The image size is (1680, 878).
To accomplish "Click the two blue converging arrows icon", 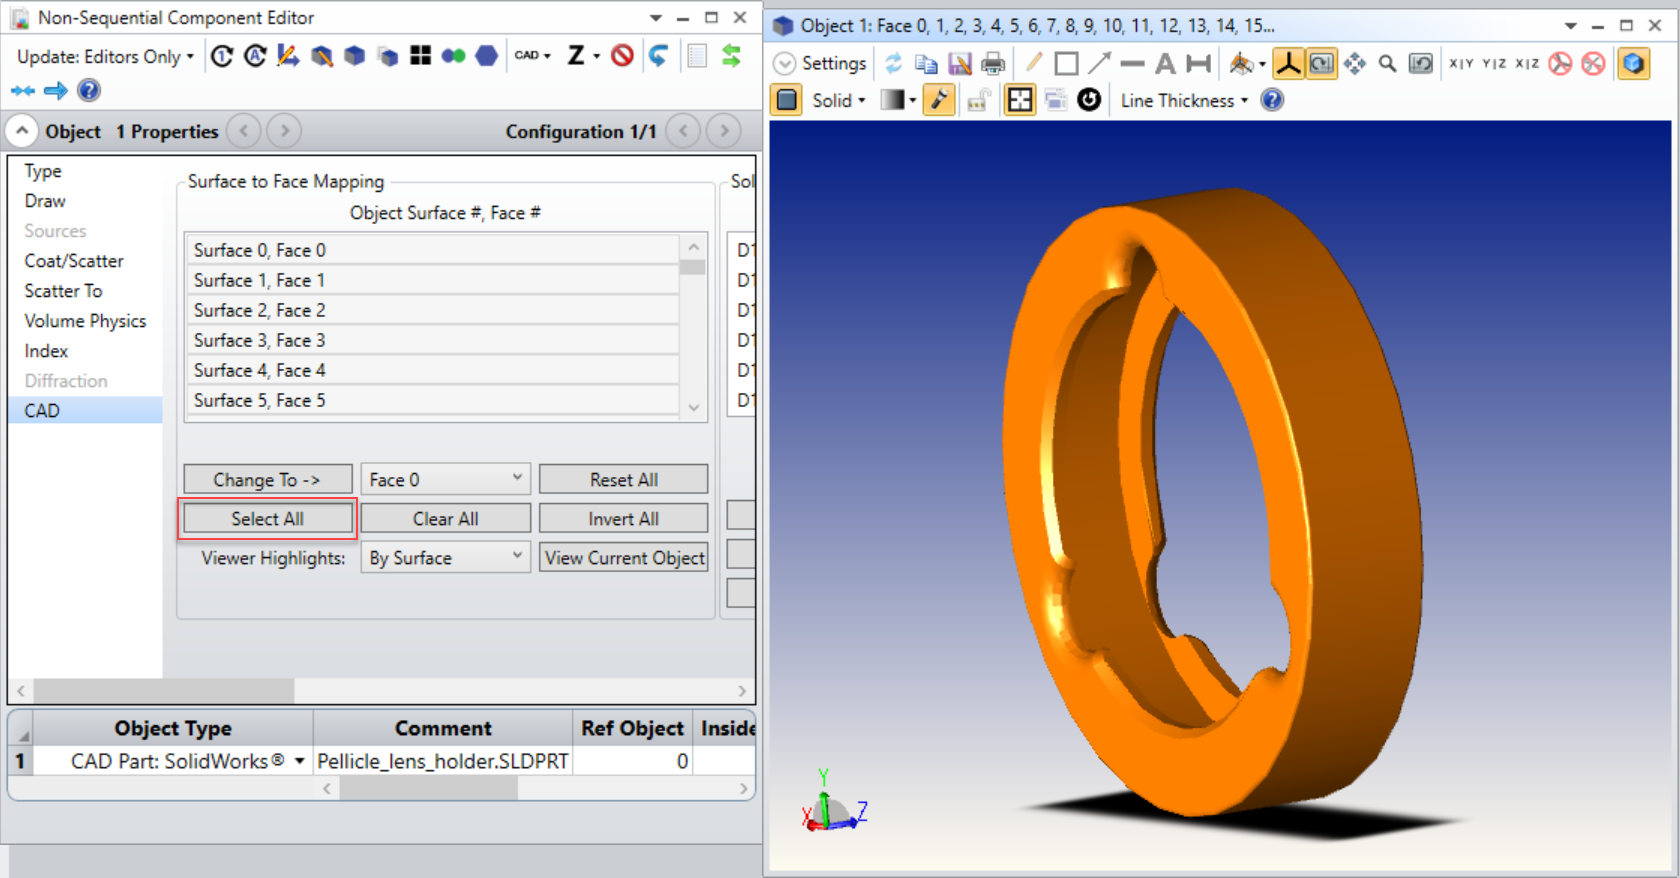I will pyautogui.click(x=23, y=91).
